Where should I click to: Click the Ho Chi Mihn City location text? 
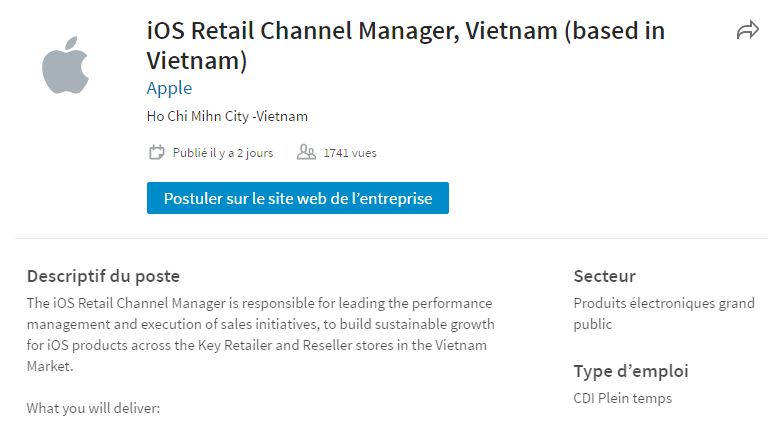227,116
